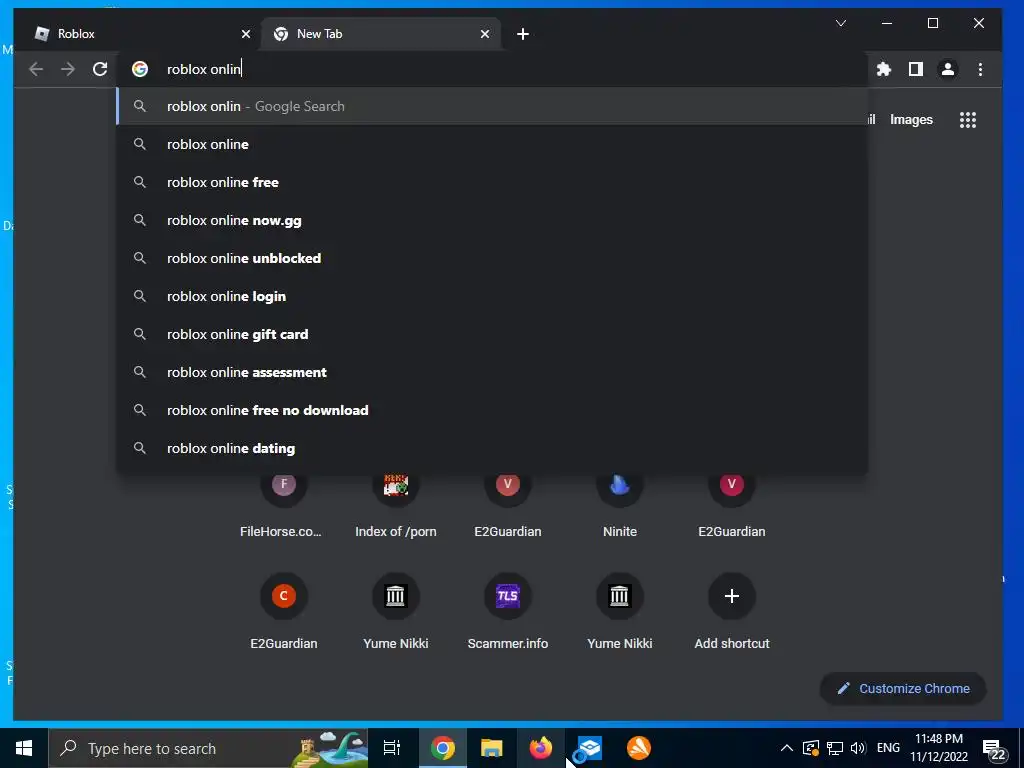Toggle the side panel icon
The width and height of the screenshot is (1024, 768).
click(916, 69)
